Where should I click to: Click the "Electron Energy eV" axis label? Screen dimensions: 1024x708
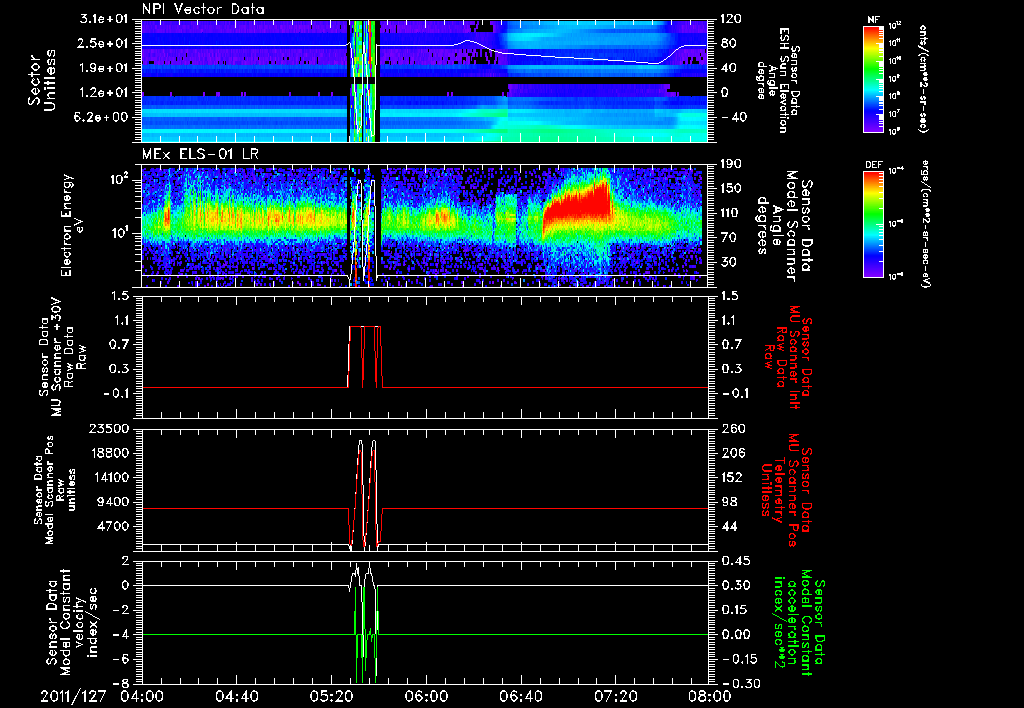pyautogui.click(x=74, y=225)
